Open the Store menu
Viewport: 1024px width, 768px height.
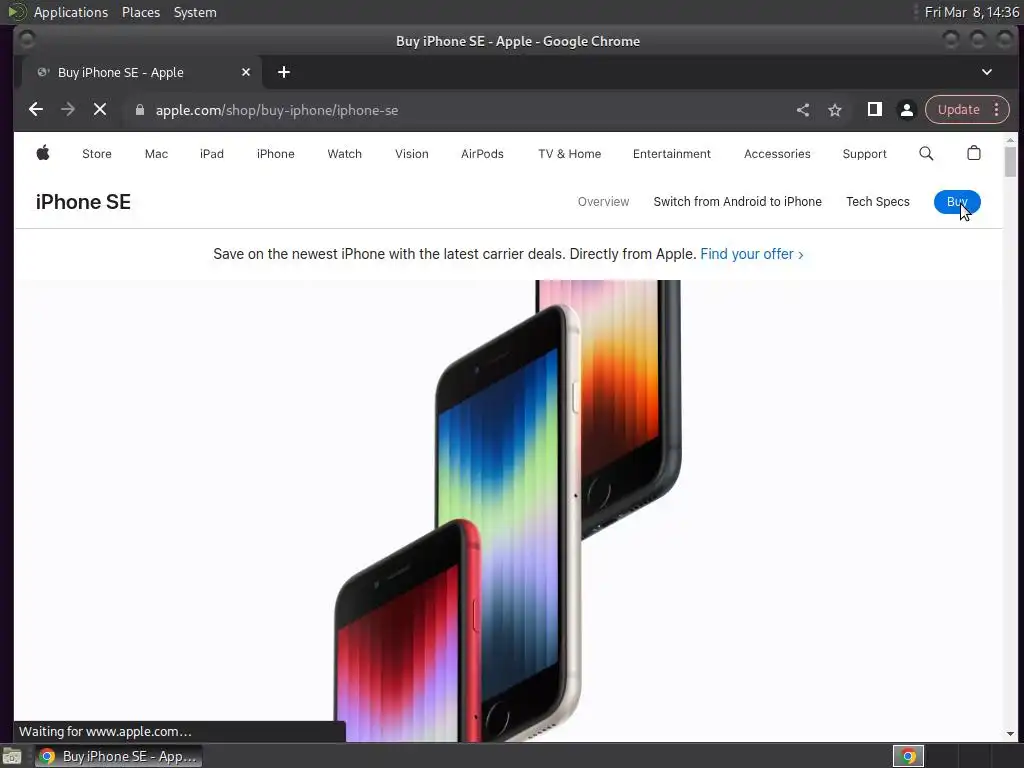click(97, 154)
